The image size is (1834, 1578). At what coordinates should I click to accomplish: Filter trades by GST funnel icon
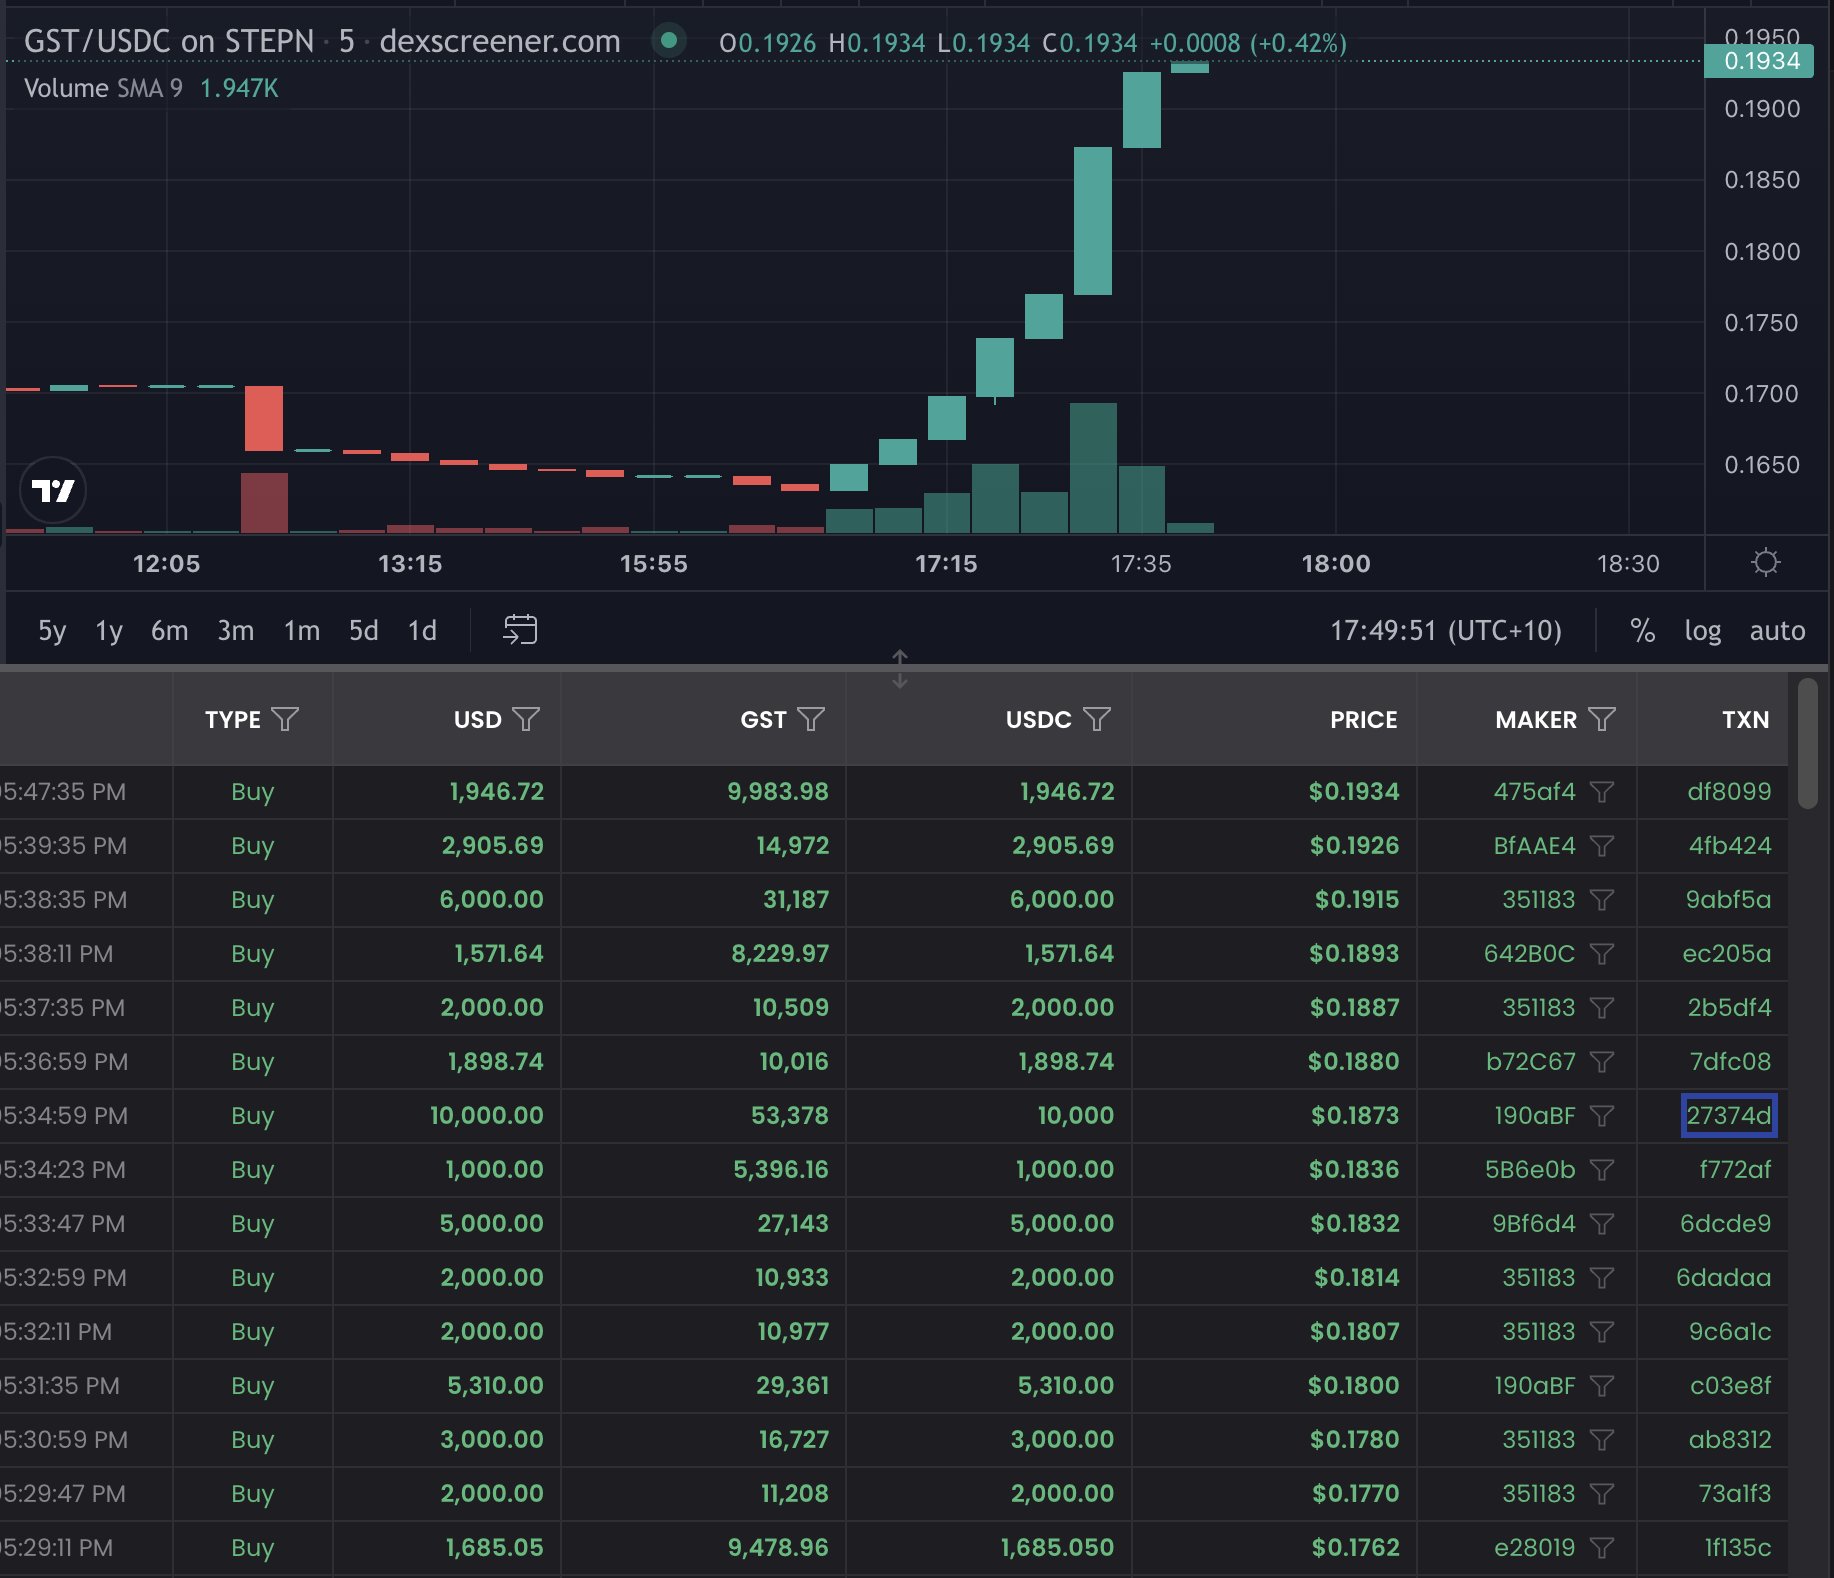(811, 719)
